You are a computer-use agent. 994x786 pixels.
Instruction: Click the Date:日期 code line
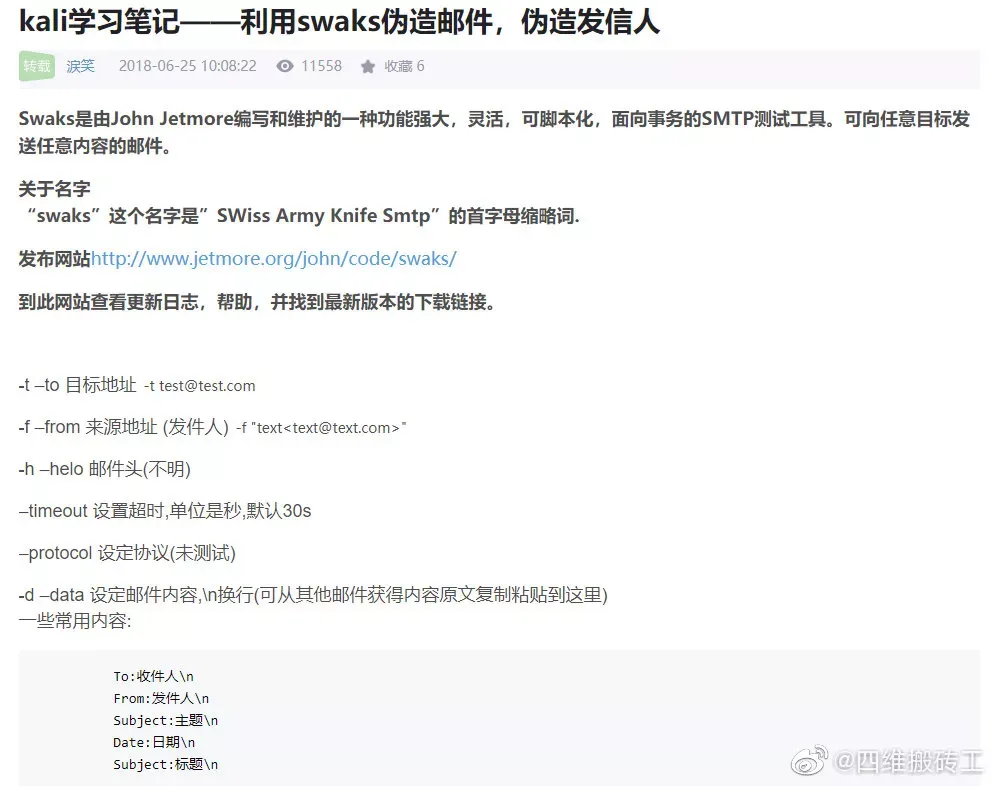coord(154,742)
